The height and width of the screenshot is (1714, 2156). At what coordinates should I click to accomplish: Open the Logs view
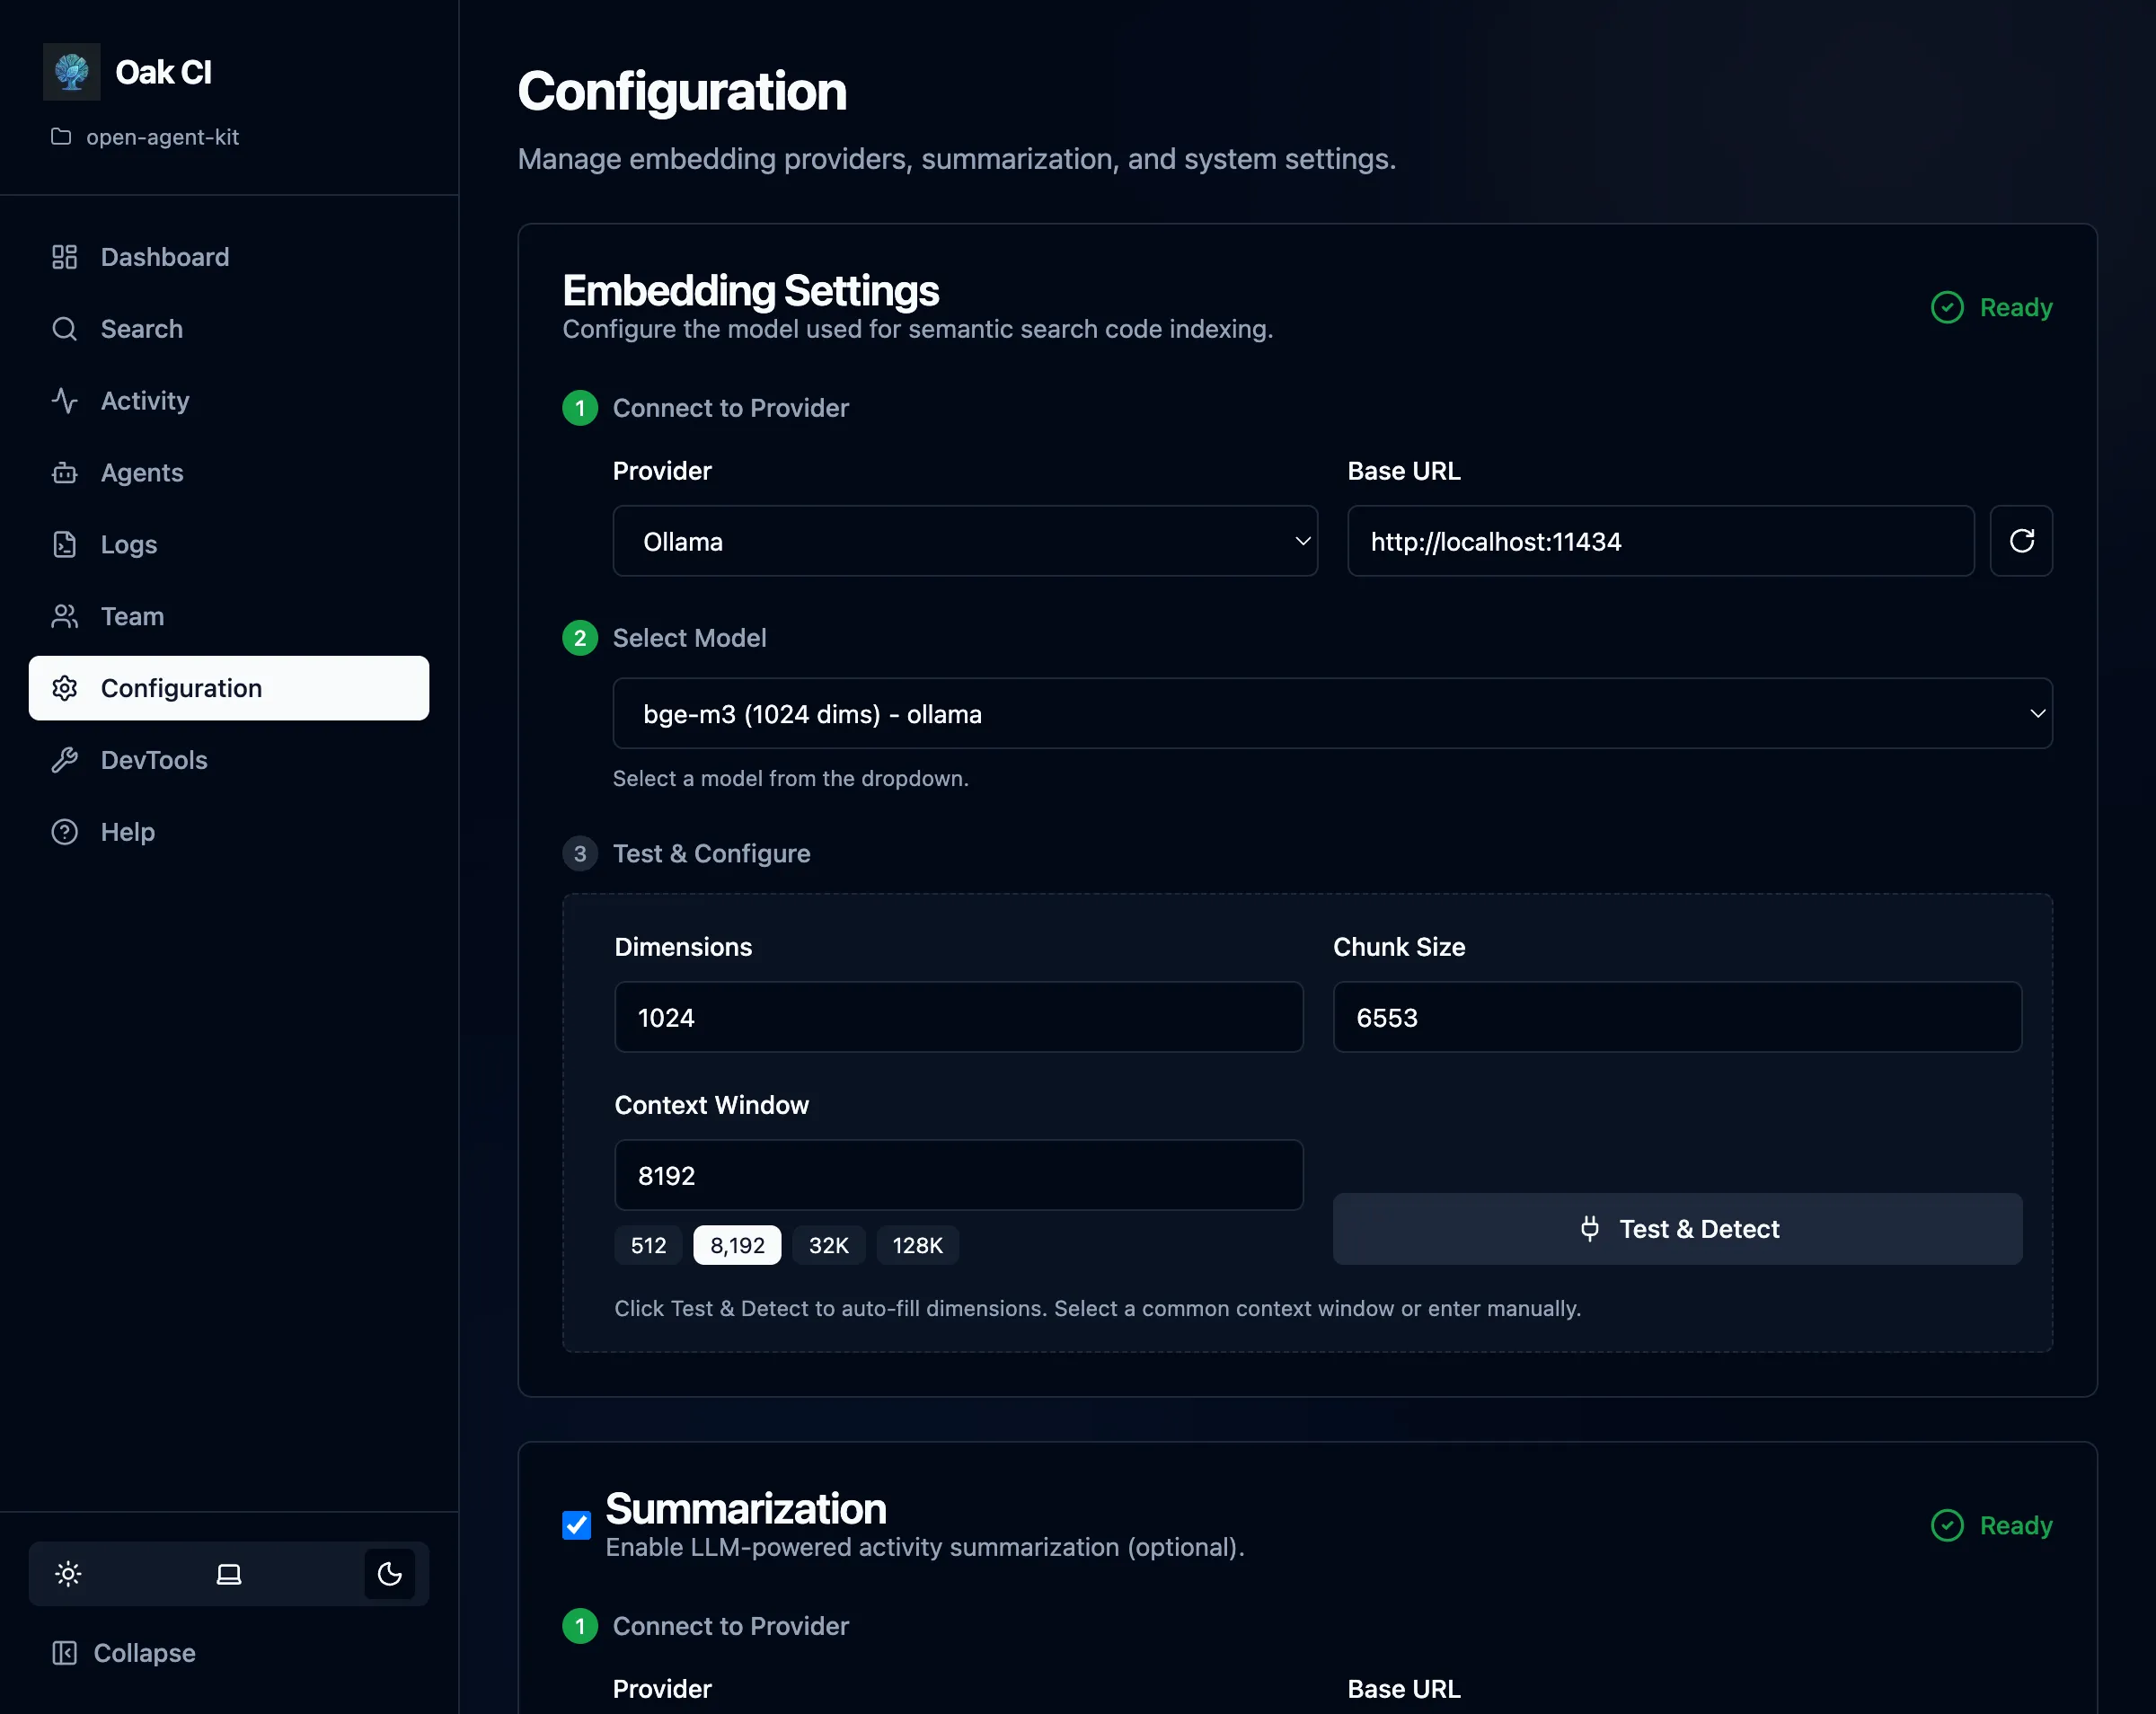point(128,544)
